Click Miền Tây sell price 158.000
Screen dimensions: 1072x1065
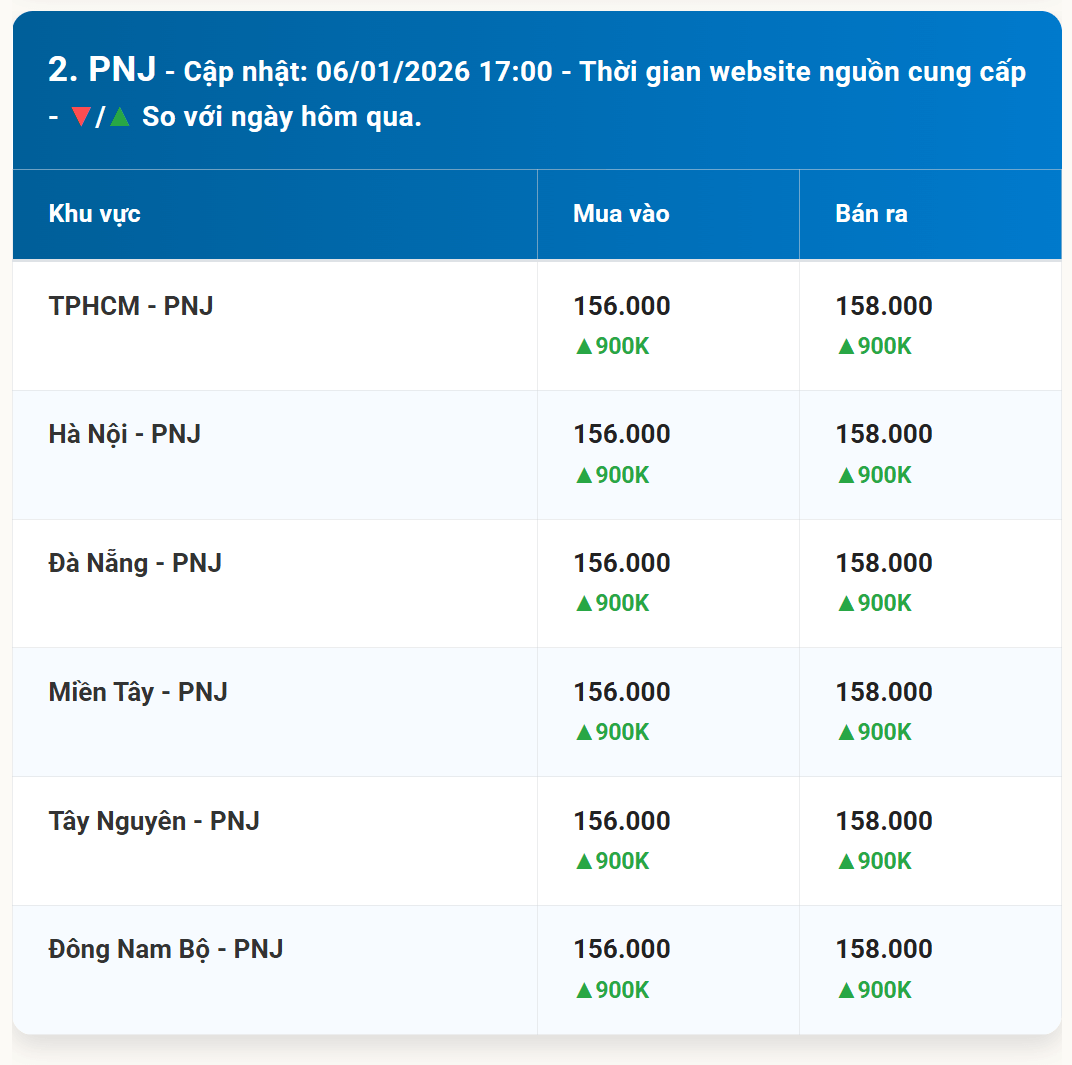coord(884,692)
